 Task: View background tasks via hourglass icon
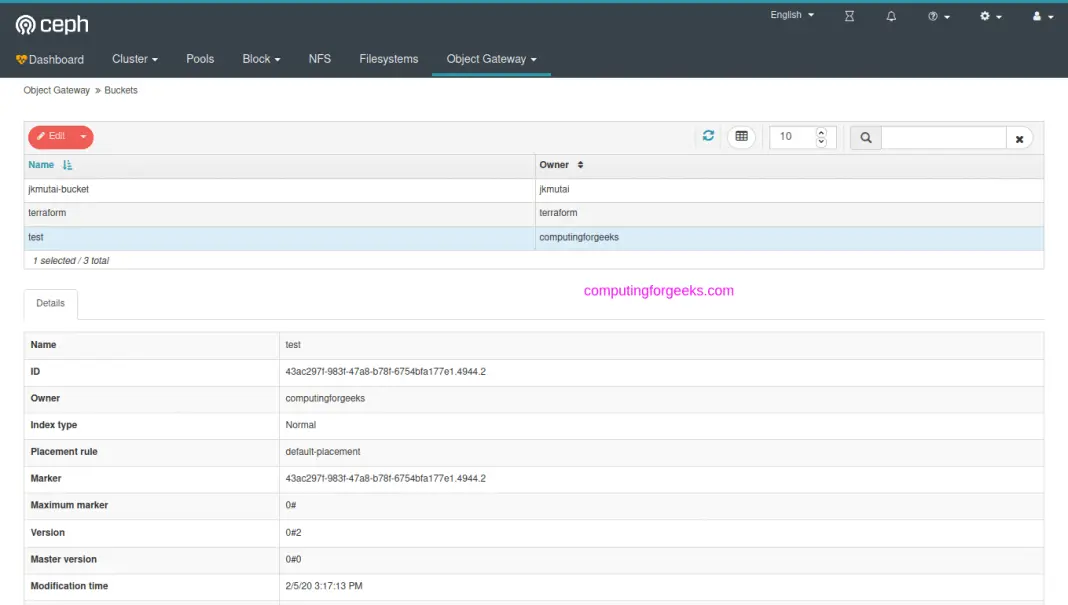coord(849,16)
